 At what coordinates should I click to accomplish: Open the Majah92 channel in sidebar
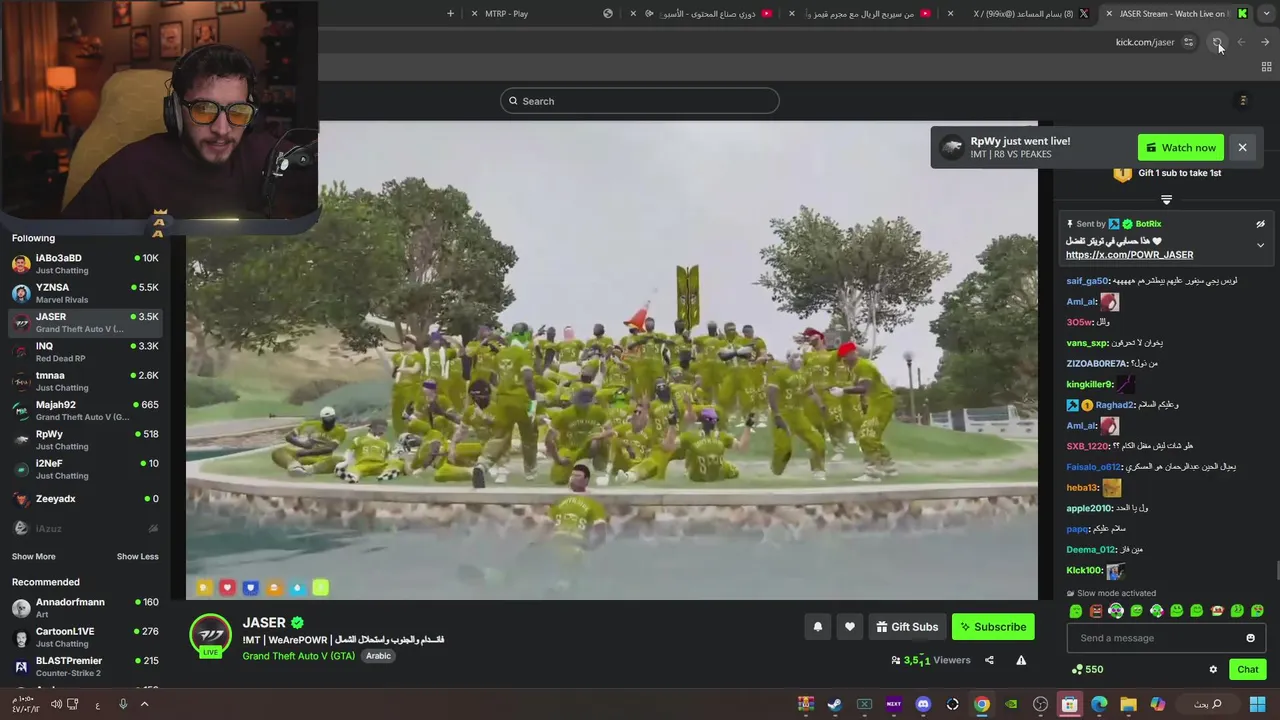coord(85,410)
